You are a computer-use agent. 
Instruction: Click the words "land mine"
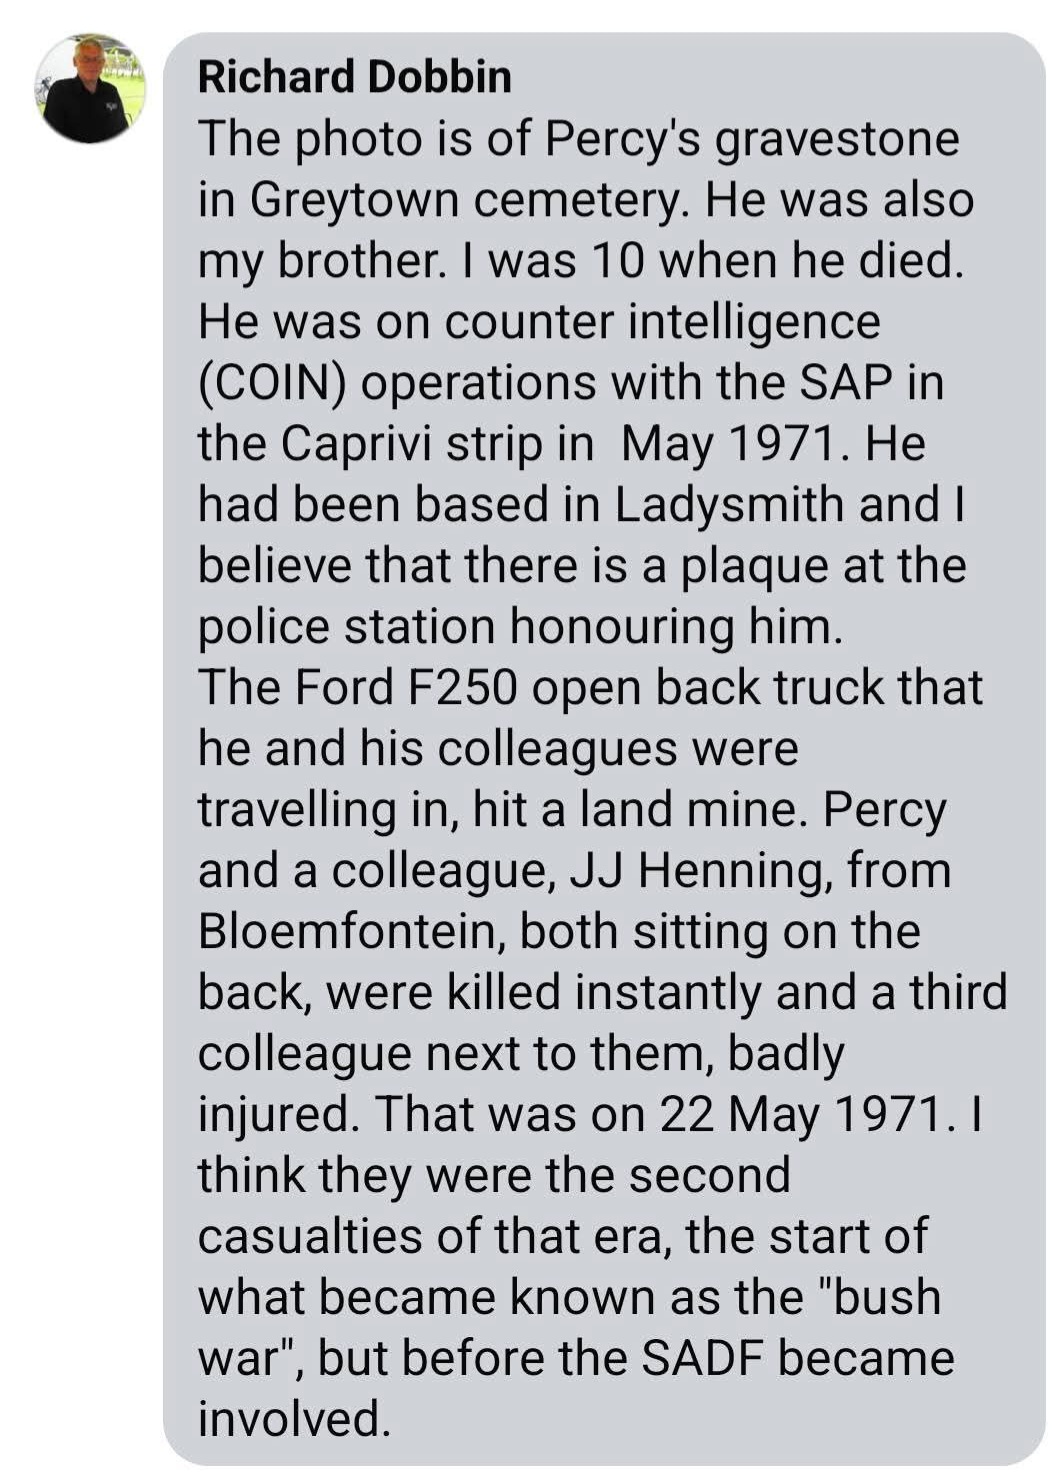point(692,809)
